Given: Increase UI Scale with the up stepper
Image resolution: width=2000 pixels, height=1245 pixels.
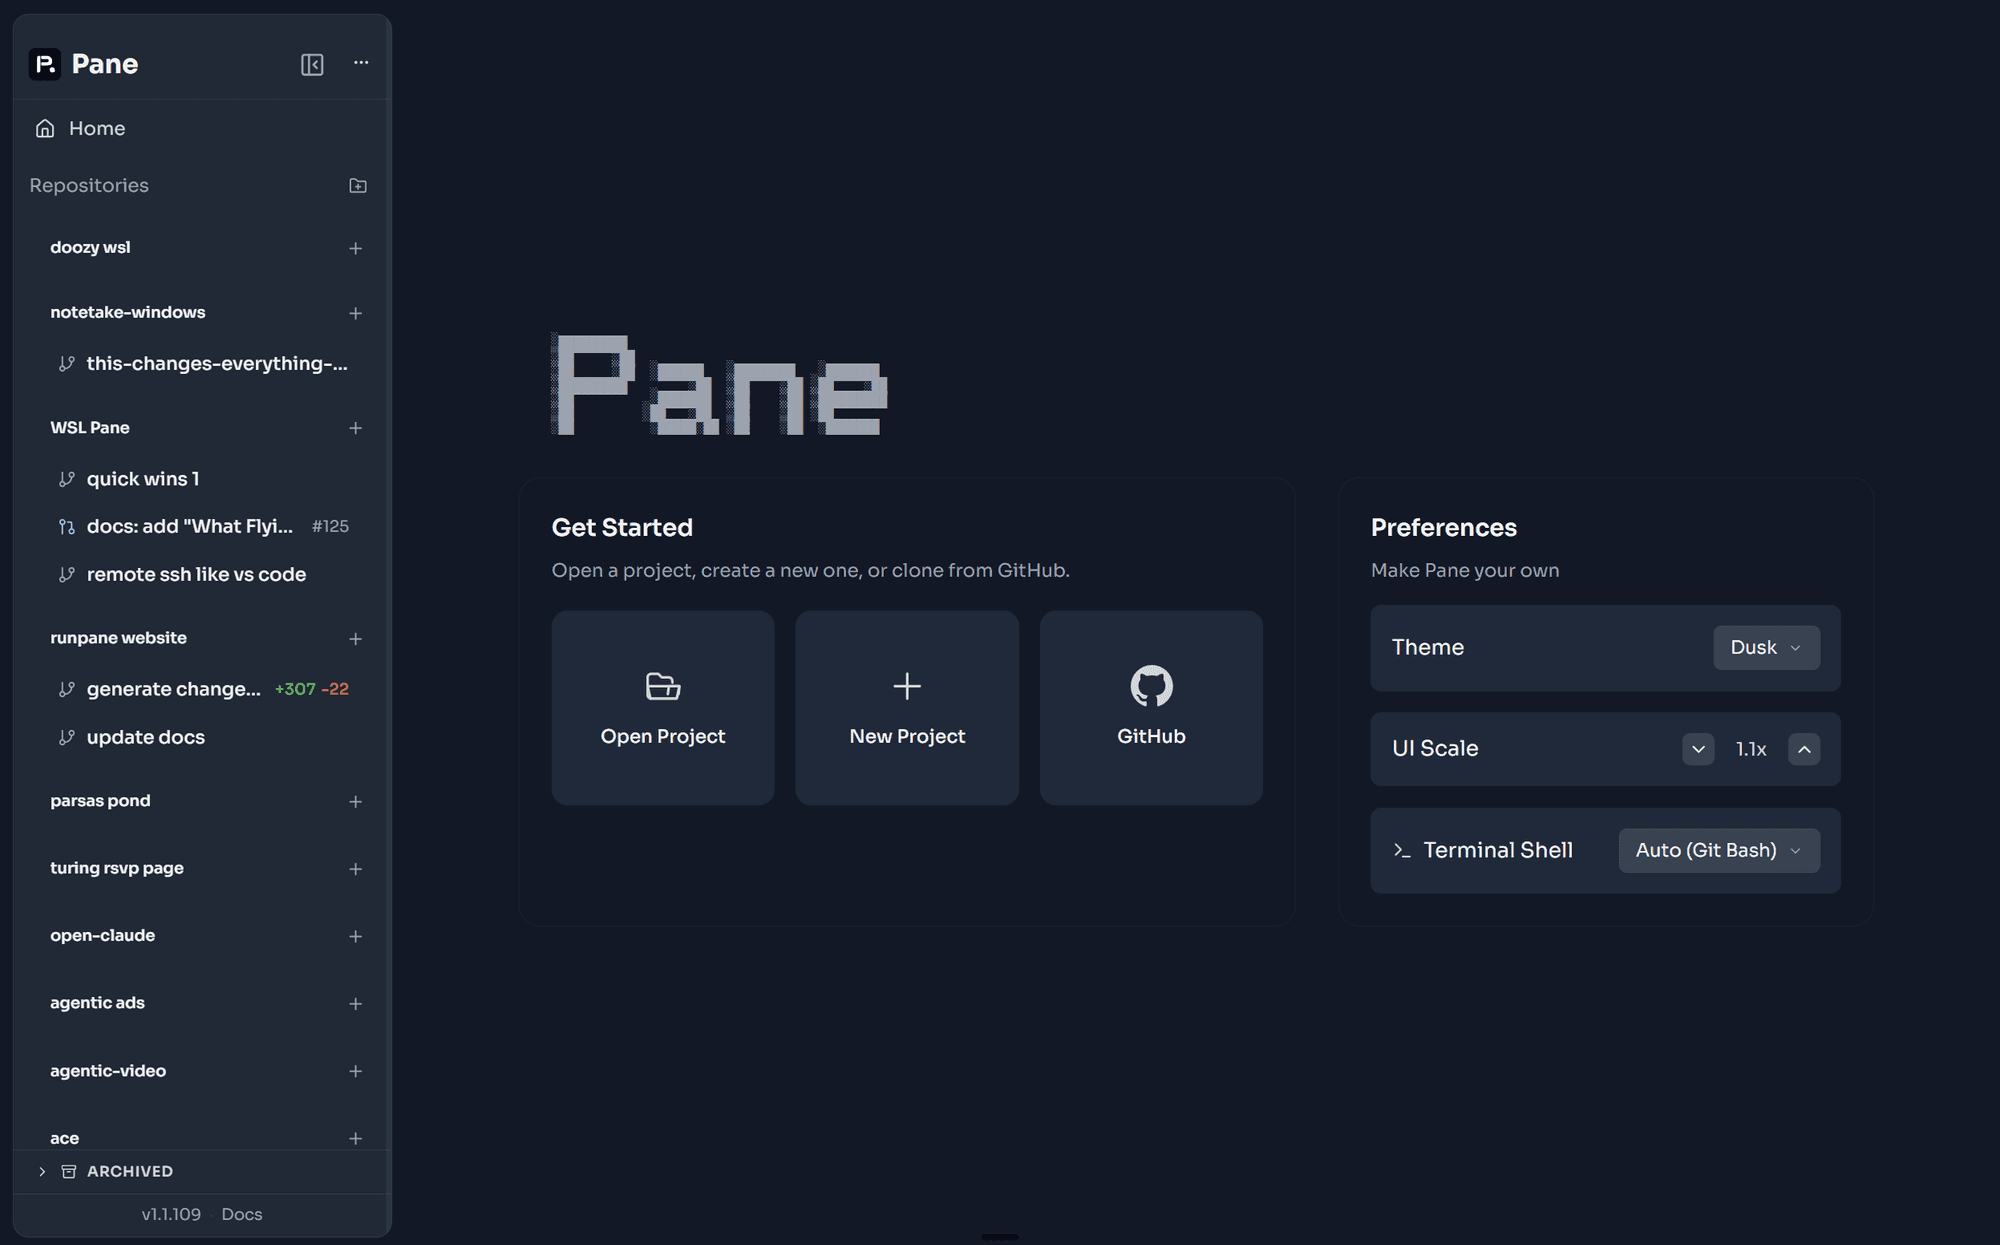Looking at the screenshot, I should (x=1804, y=748).
